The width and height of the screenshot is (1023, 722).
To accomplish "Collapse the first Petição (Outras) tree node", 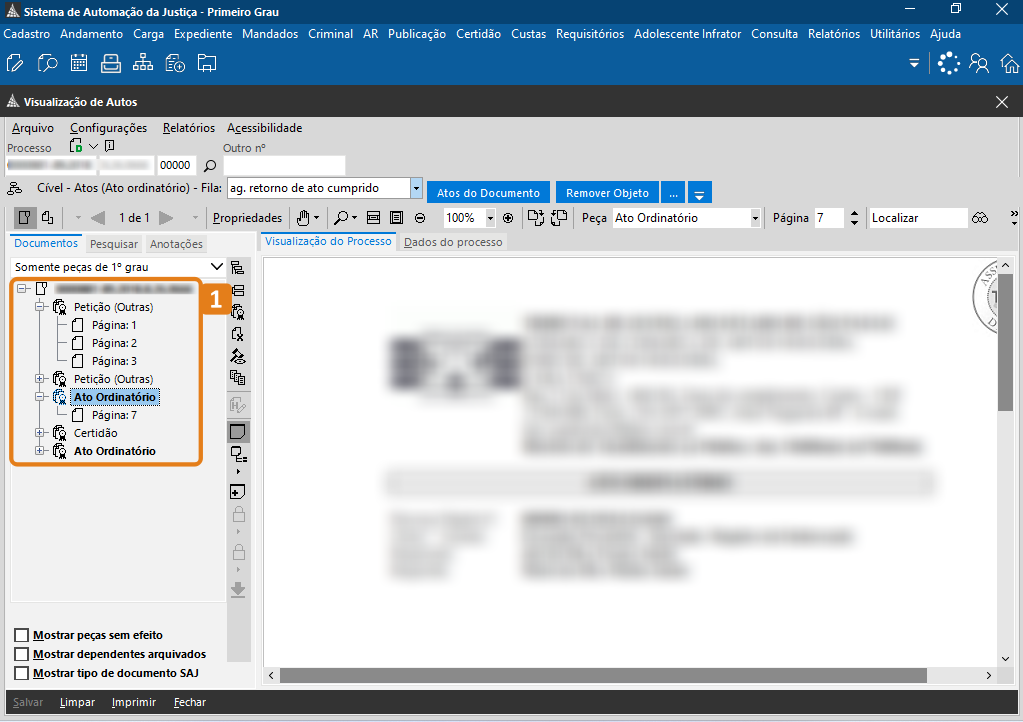I will pos(40,307).
